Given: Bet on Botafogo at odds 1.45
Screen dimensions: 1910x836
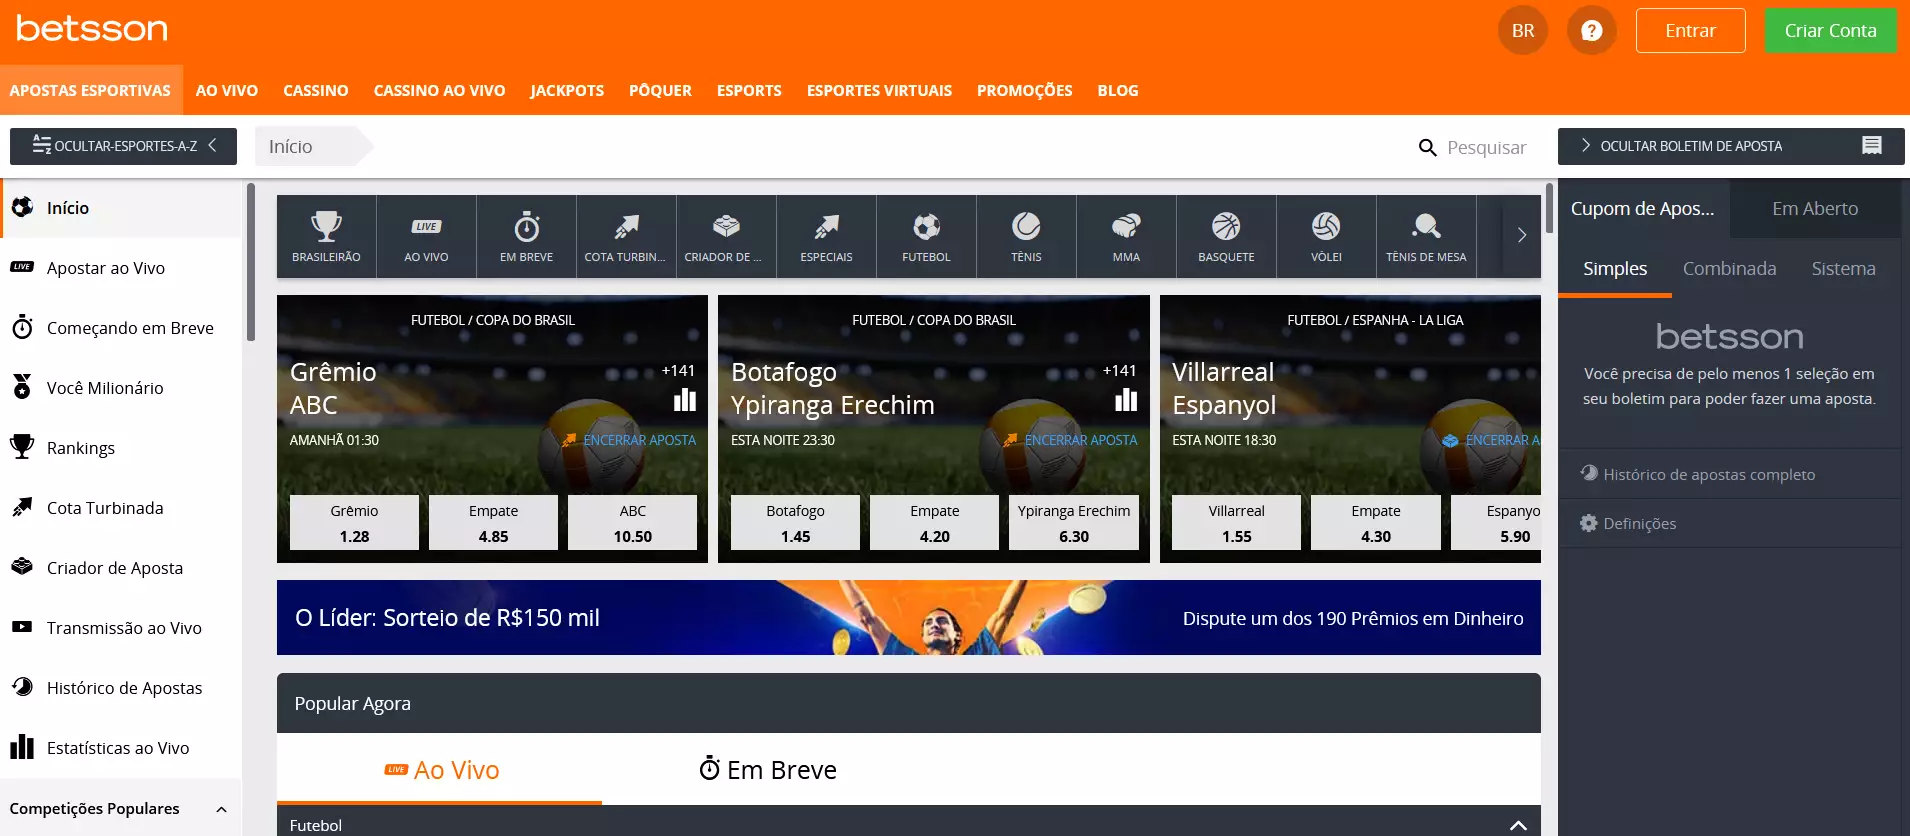Looking at the screenshot, I should coord(795,523).
